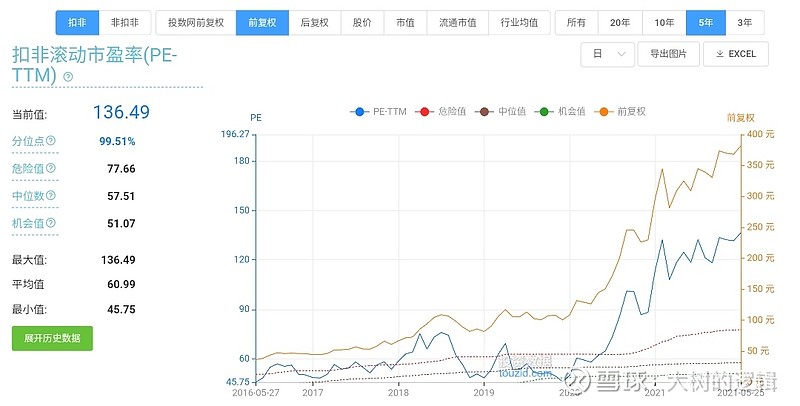
Task: Click help icon beside PE-TTM title
Action: pyautogui.click(x=68, y=76)
